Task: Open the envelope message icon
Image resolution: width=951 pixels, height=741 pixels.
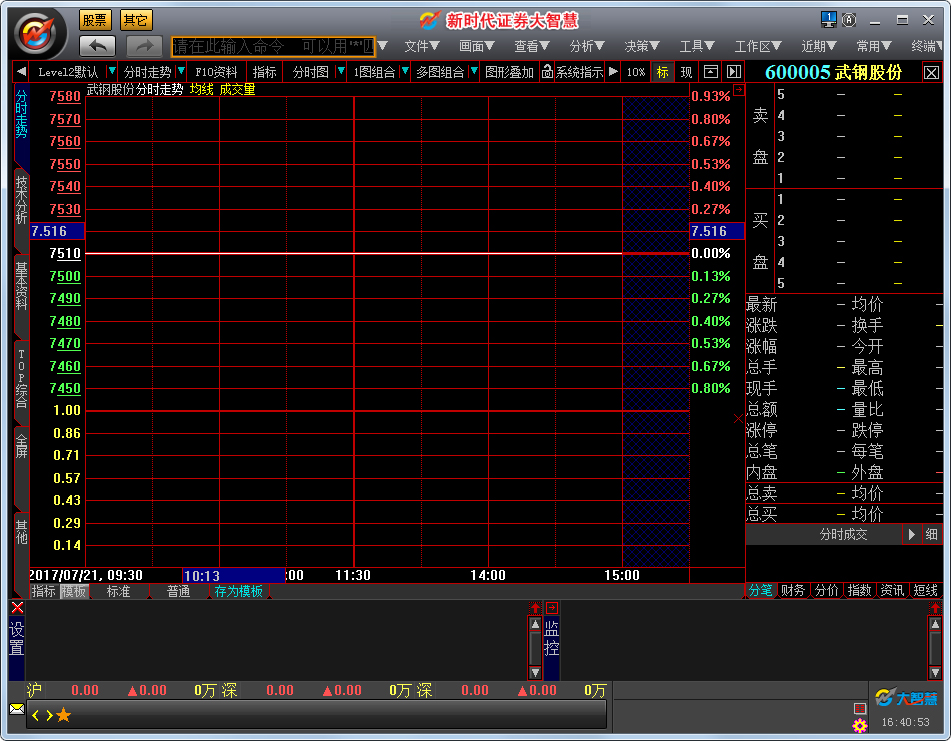Action: 17,709
